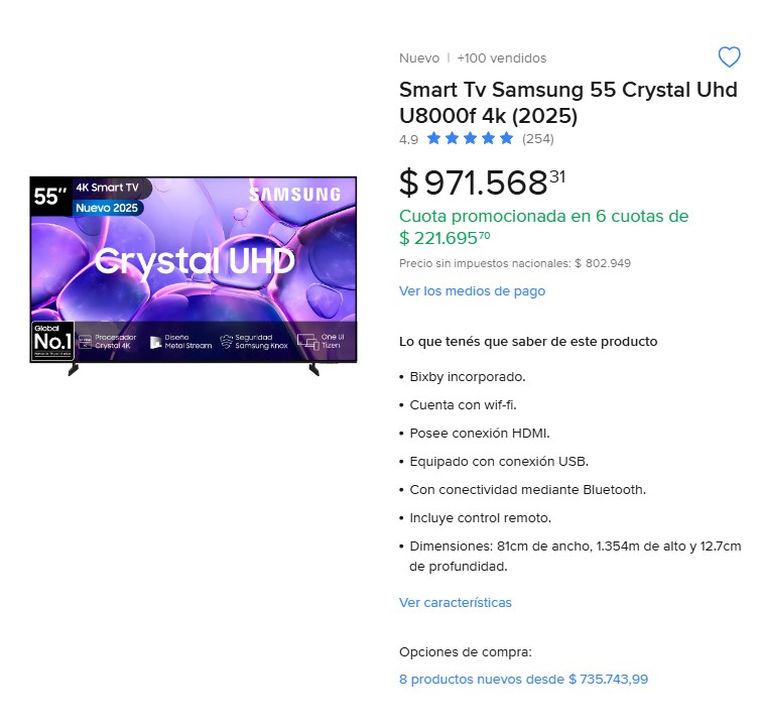Click the 55" size badge on image
Image resolution: width=760 pixels, height=727 pixels.
[50, 195]
